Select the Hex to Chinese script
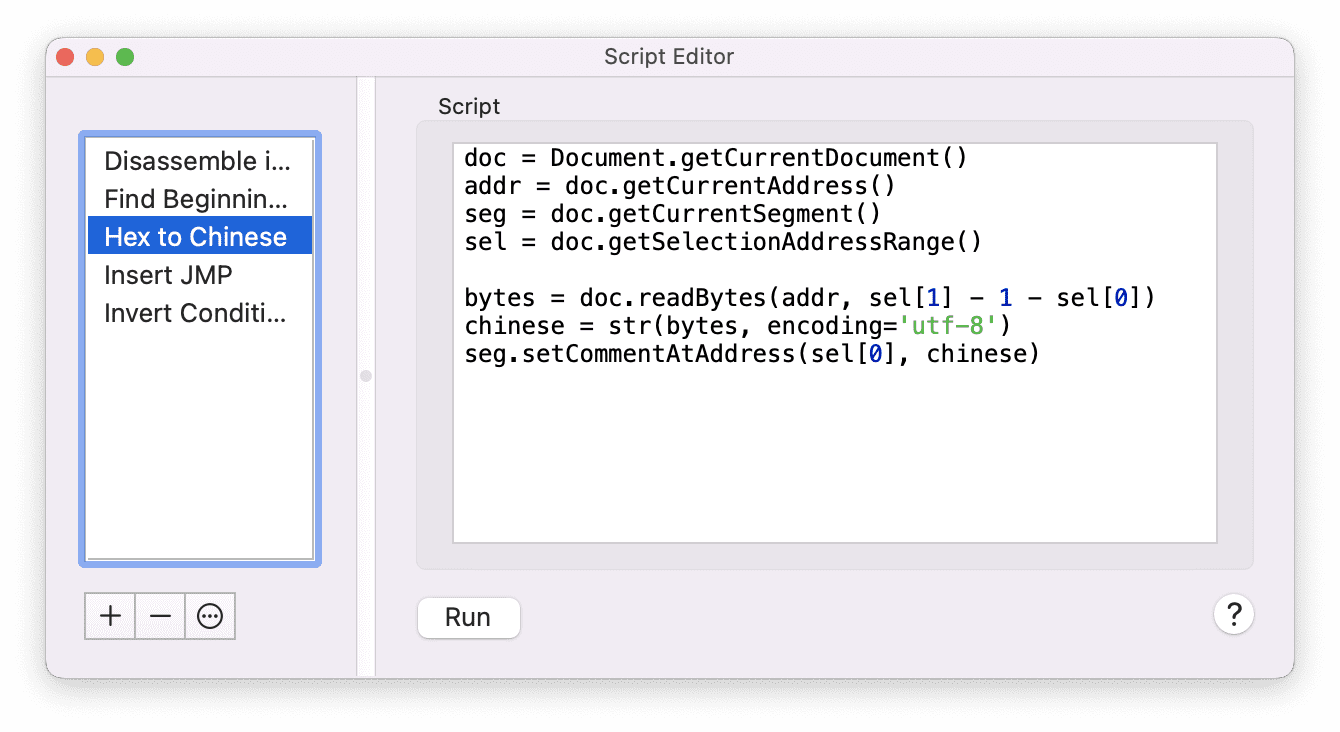The width and height of the screenshot is (1340, 732). [200, 237]
